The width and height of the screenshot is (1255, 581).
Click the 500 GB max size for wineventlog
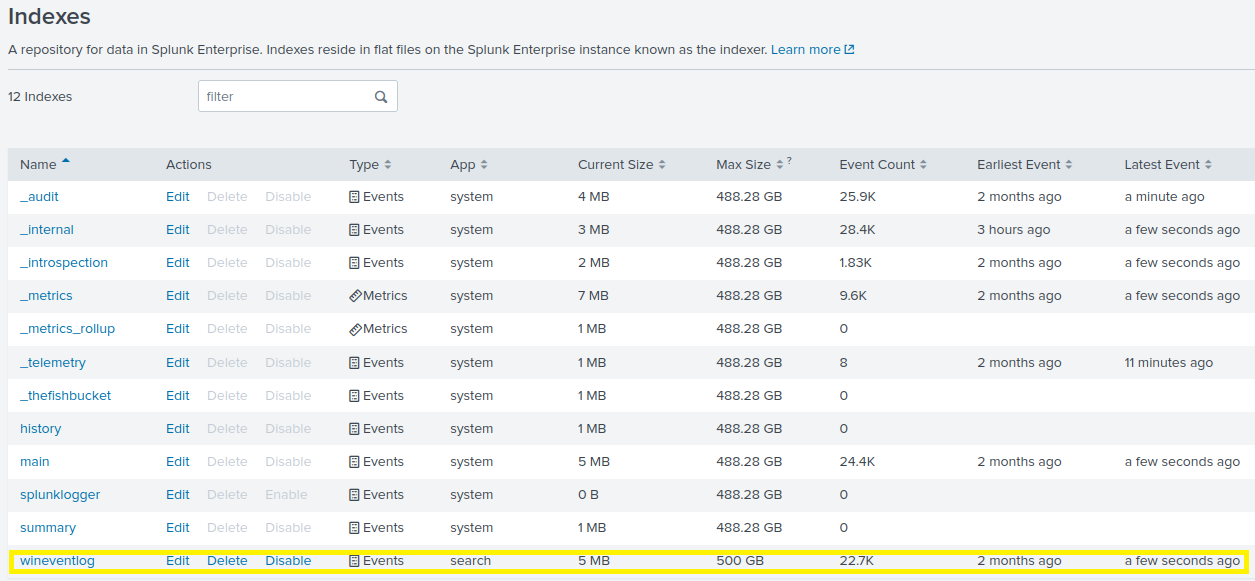pos(741,561)
